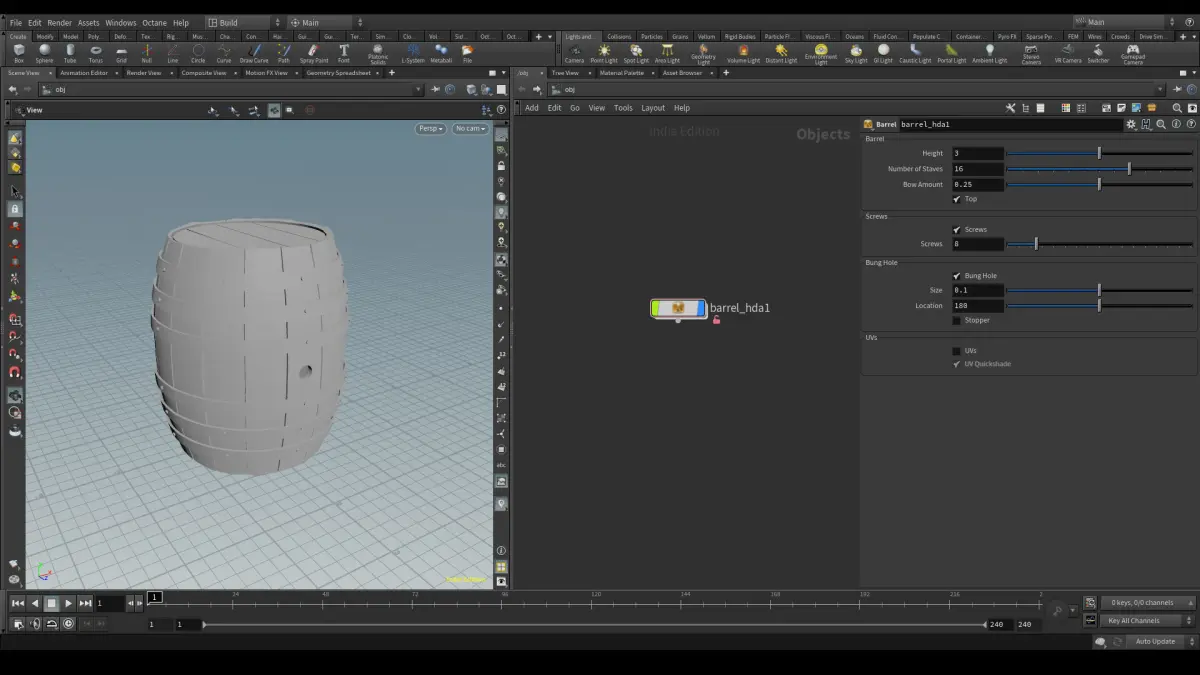Pick the Spray Paint shelf tool
Viewport: 1200px width, 675px height.
tap(314, 52)
